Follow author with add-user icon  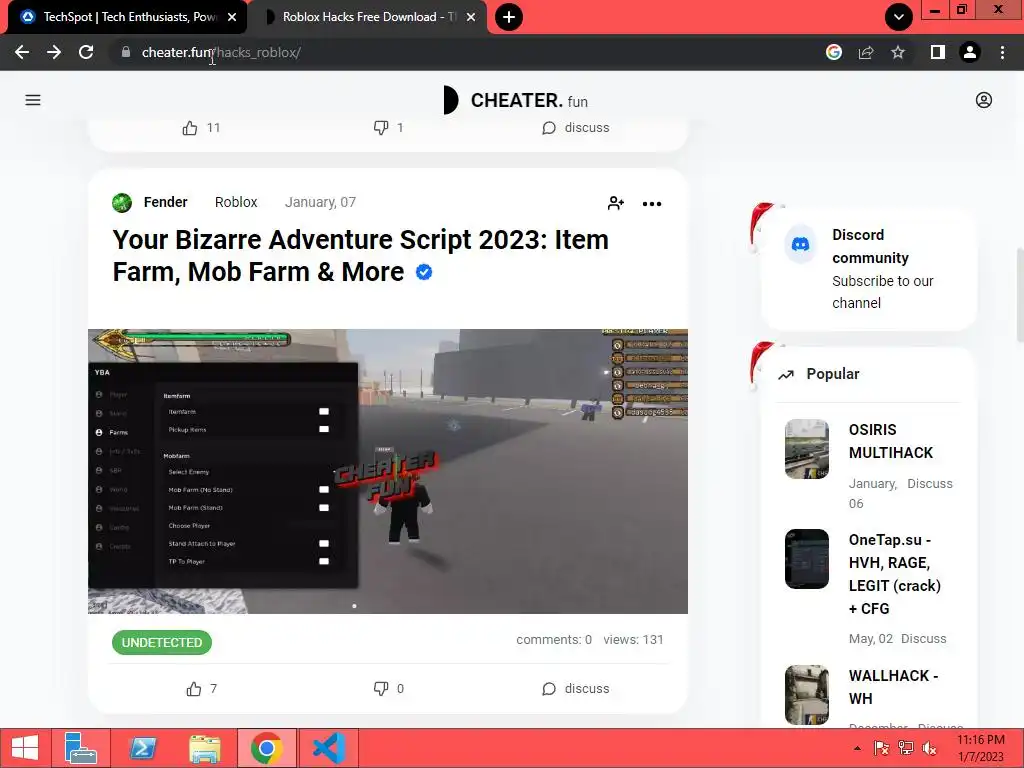click(x=616, y=204)
